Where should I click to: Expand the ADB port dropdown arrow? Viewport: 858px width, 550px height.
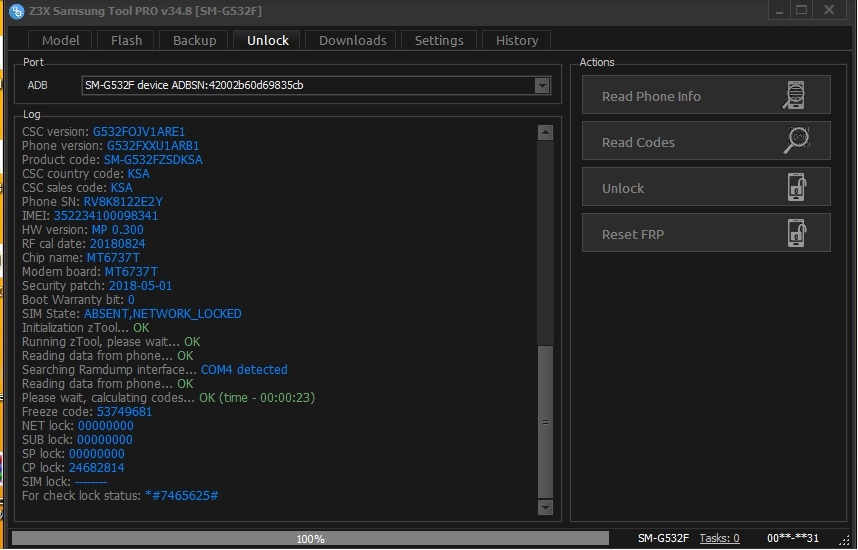click(x=542, y=85)
